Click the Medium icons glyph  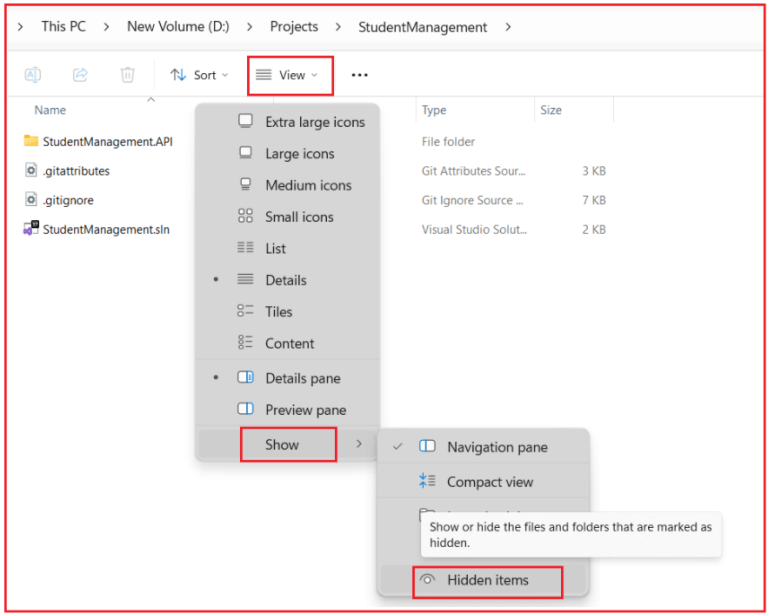tap(245, 184)
